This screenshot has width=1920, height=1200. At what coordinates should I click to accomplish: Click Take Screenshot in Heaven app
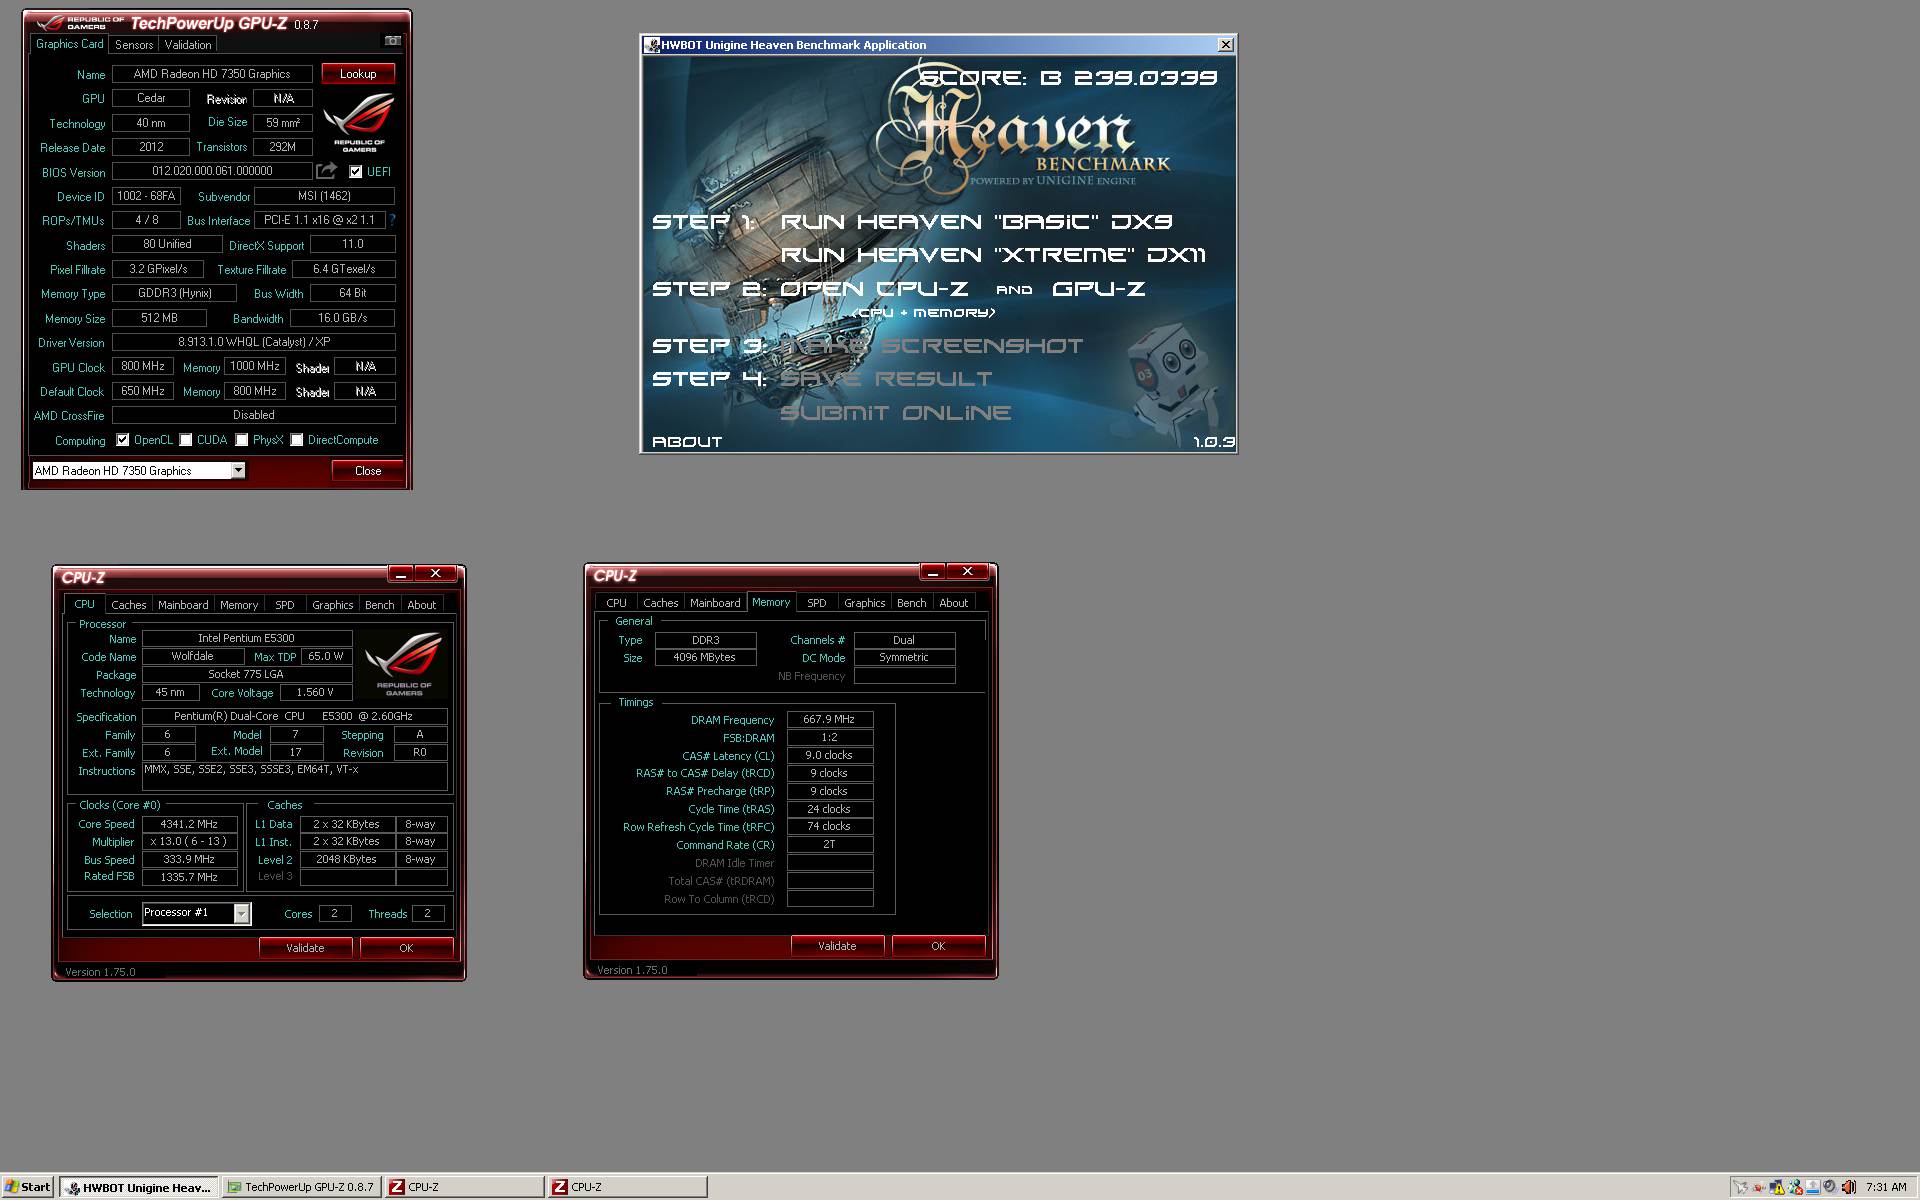[x=932, y=346]
